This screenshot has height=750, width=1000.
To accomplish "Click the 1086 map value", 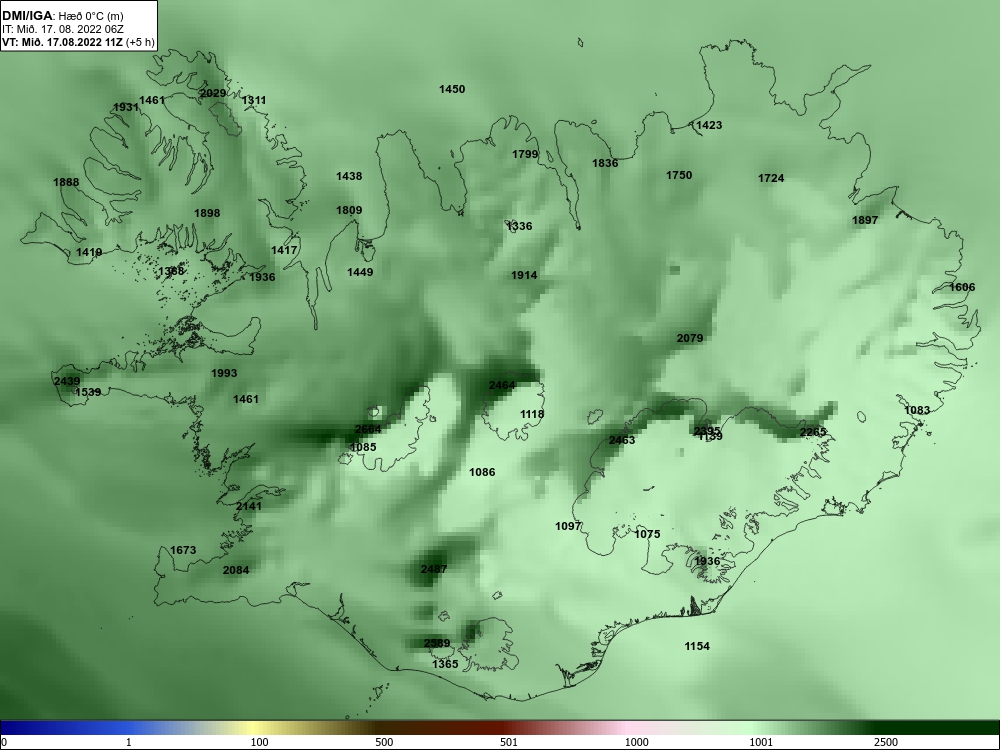I will pyautogui.click(x=482, y=472).
